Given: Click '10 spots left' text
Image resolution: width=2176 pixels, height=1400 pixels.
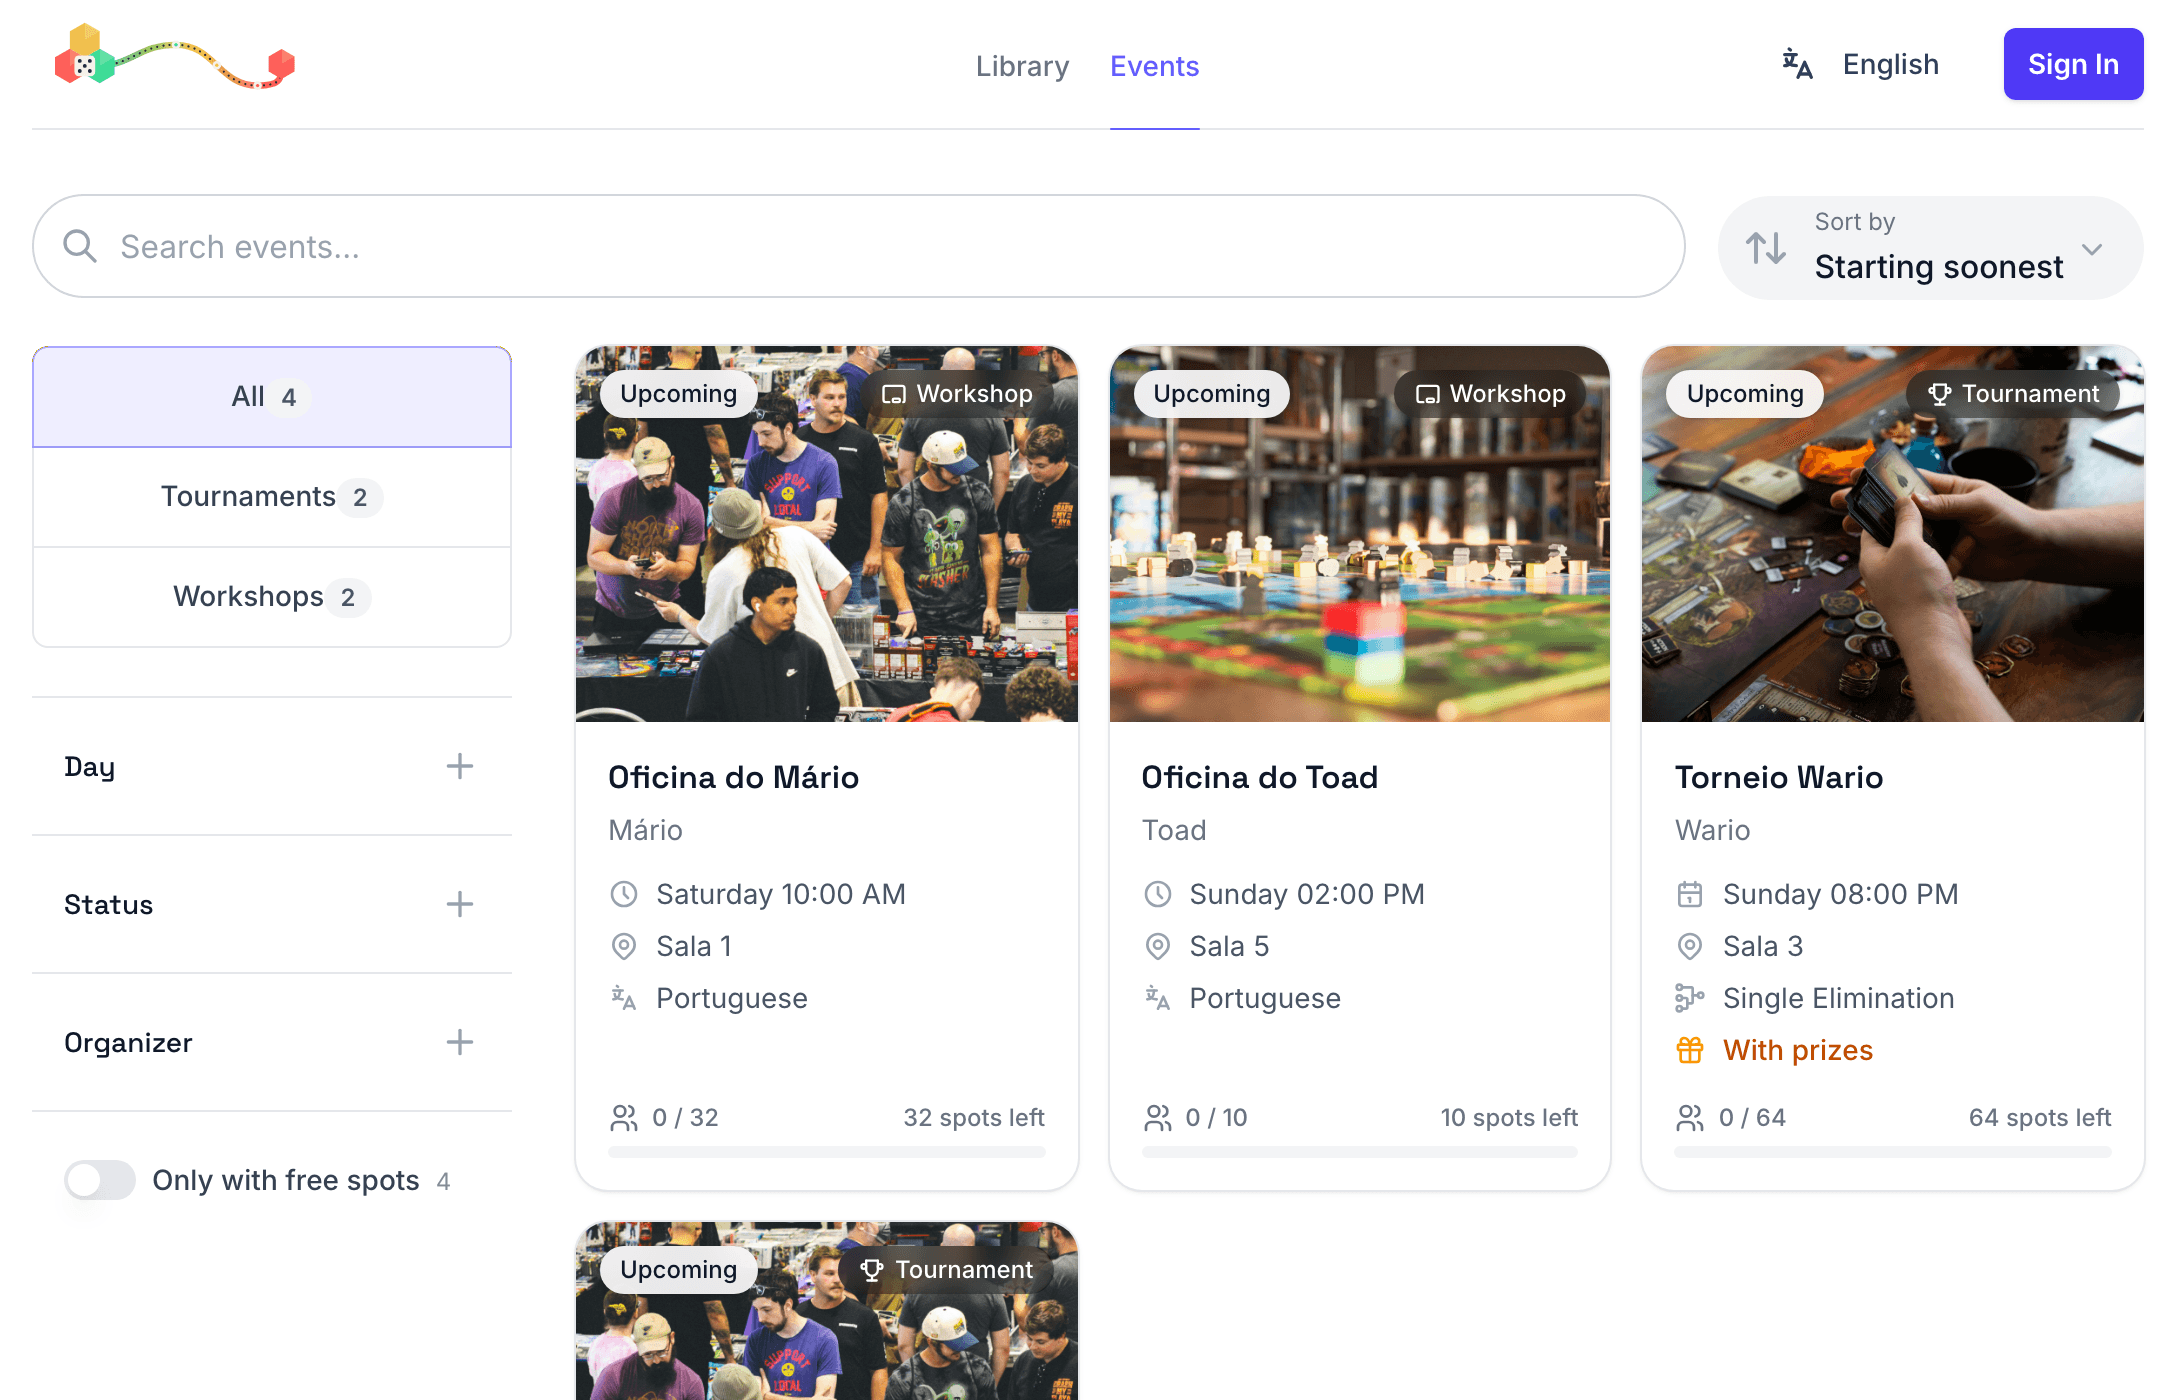Looking at the screenshot, I should point(1509,1118).
